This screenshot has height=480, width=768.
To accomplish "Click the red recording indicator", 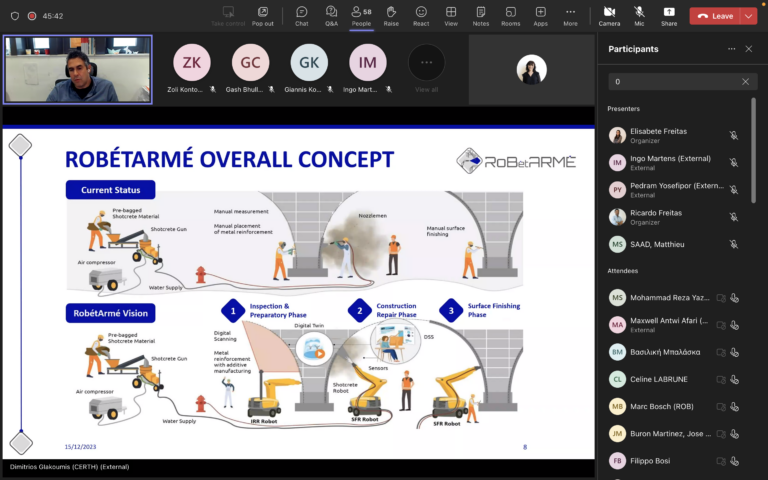I will point(32,16).
